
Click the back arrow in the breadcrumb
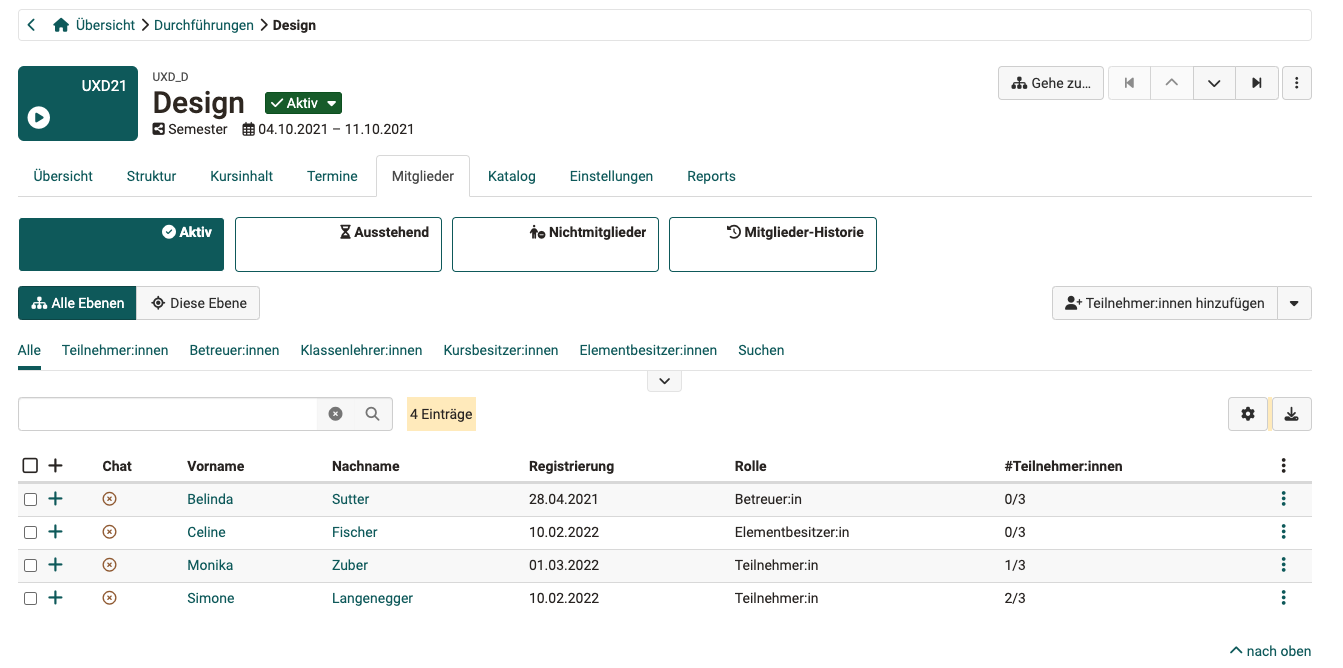tap(32, 25)
